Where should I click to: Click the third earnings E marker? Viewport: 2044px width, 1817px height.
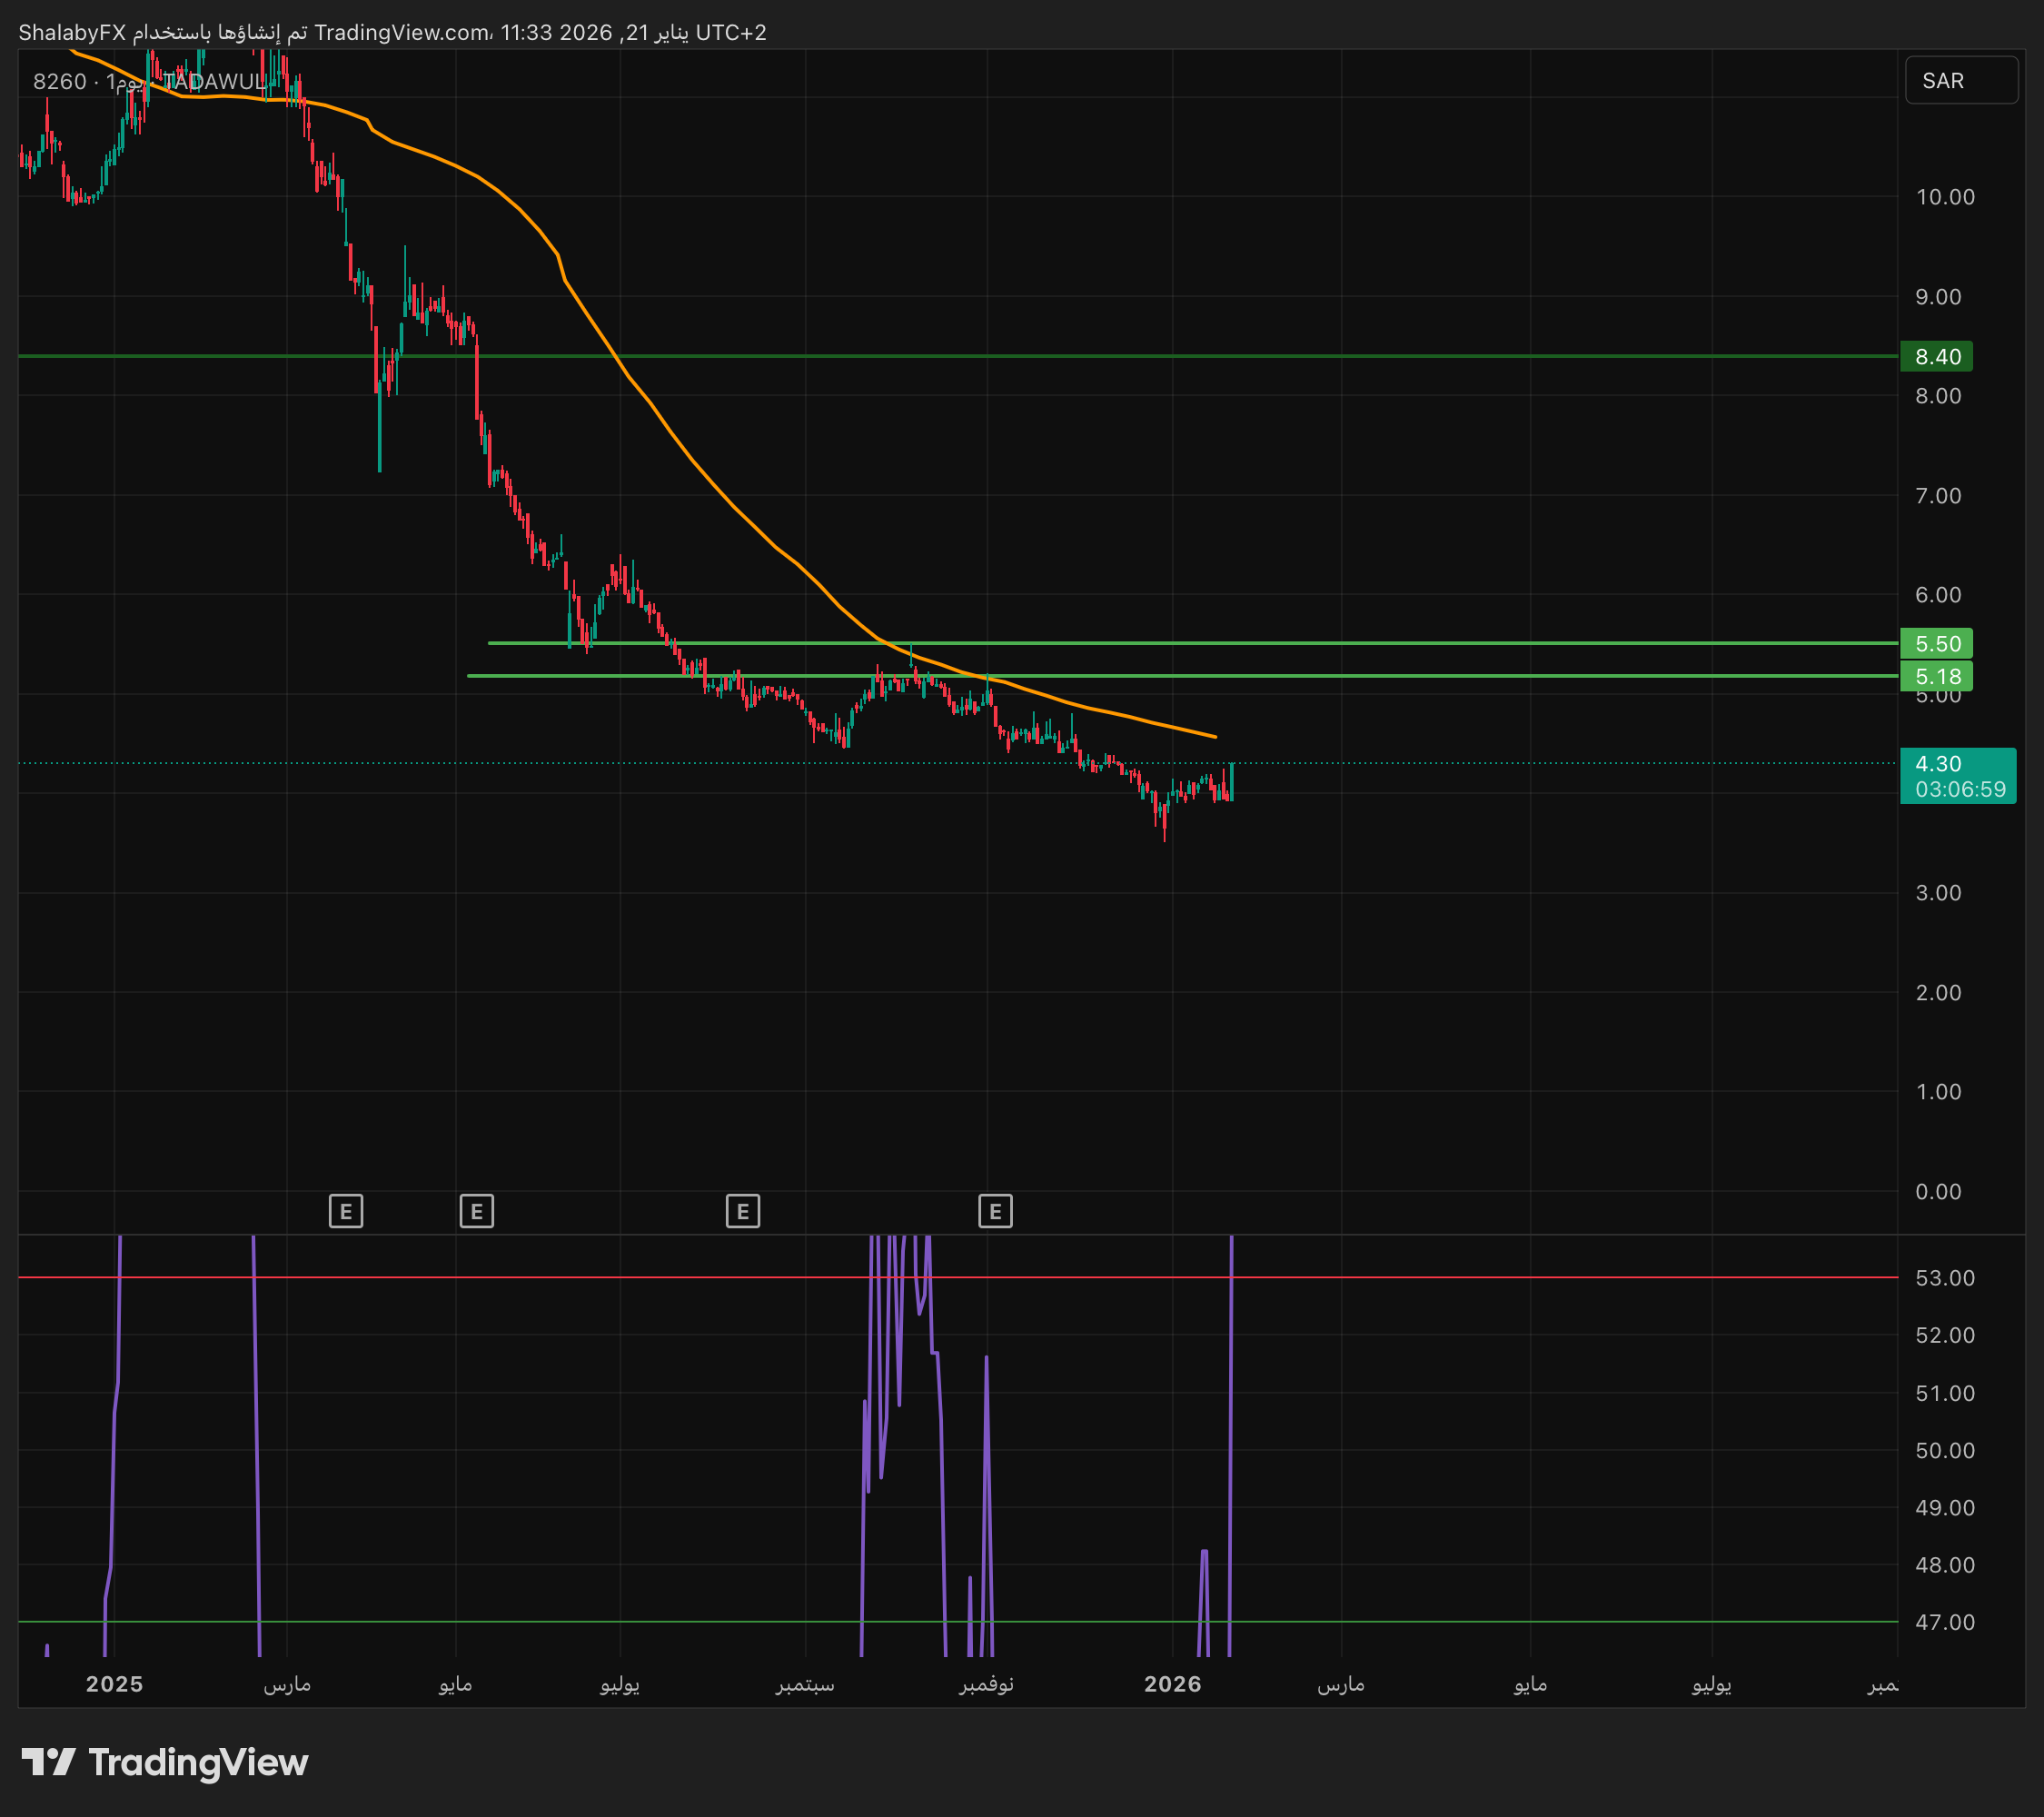click(x=743, y=1211)
